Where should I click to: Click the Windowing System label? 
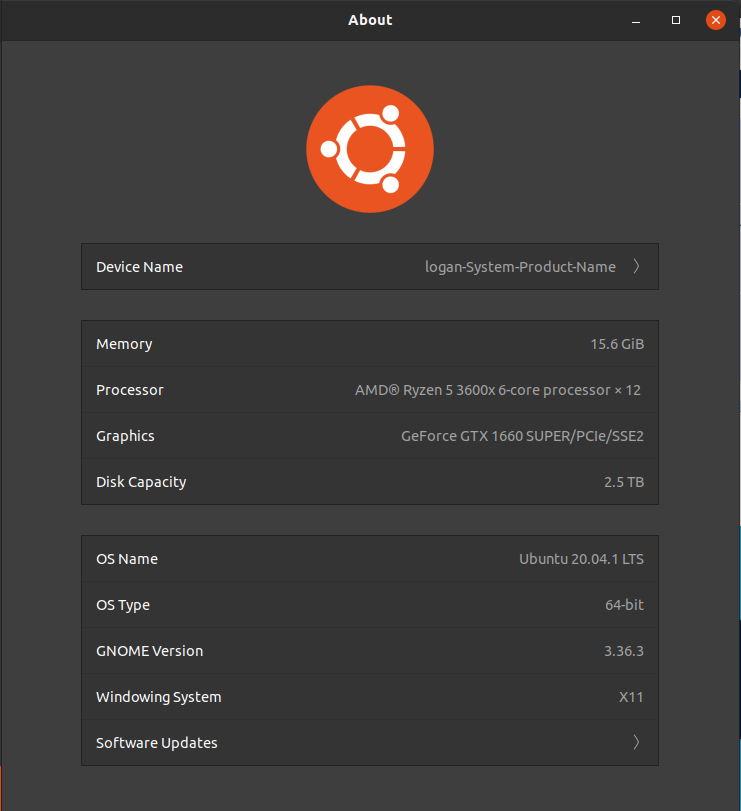pos(159,697)
